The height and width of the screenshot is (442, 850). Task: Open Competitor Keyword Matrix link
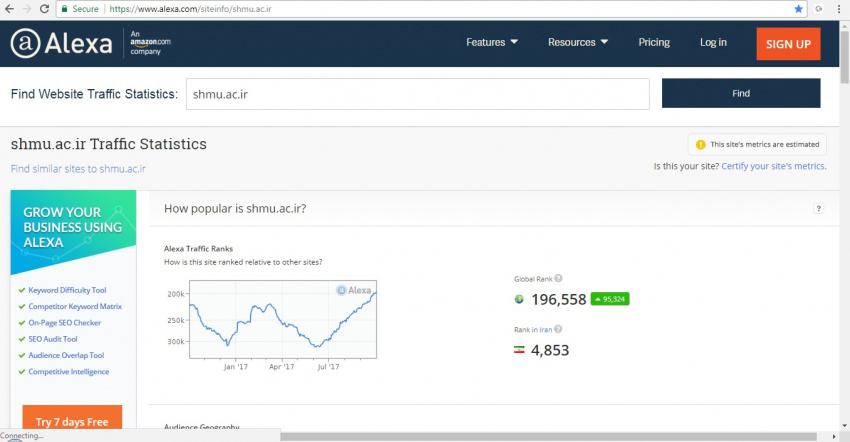click(x=75, y=306)
